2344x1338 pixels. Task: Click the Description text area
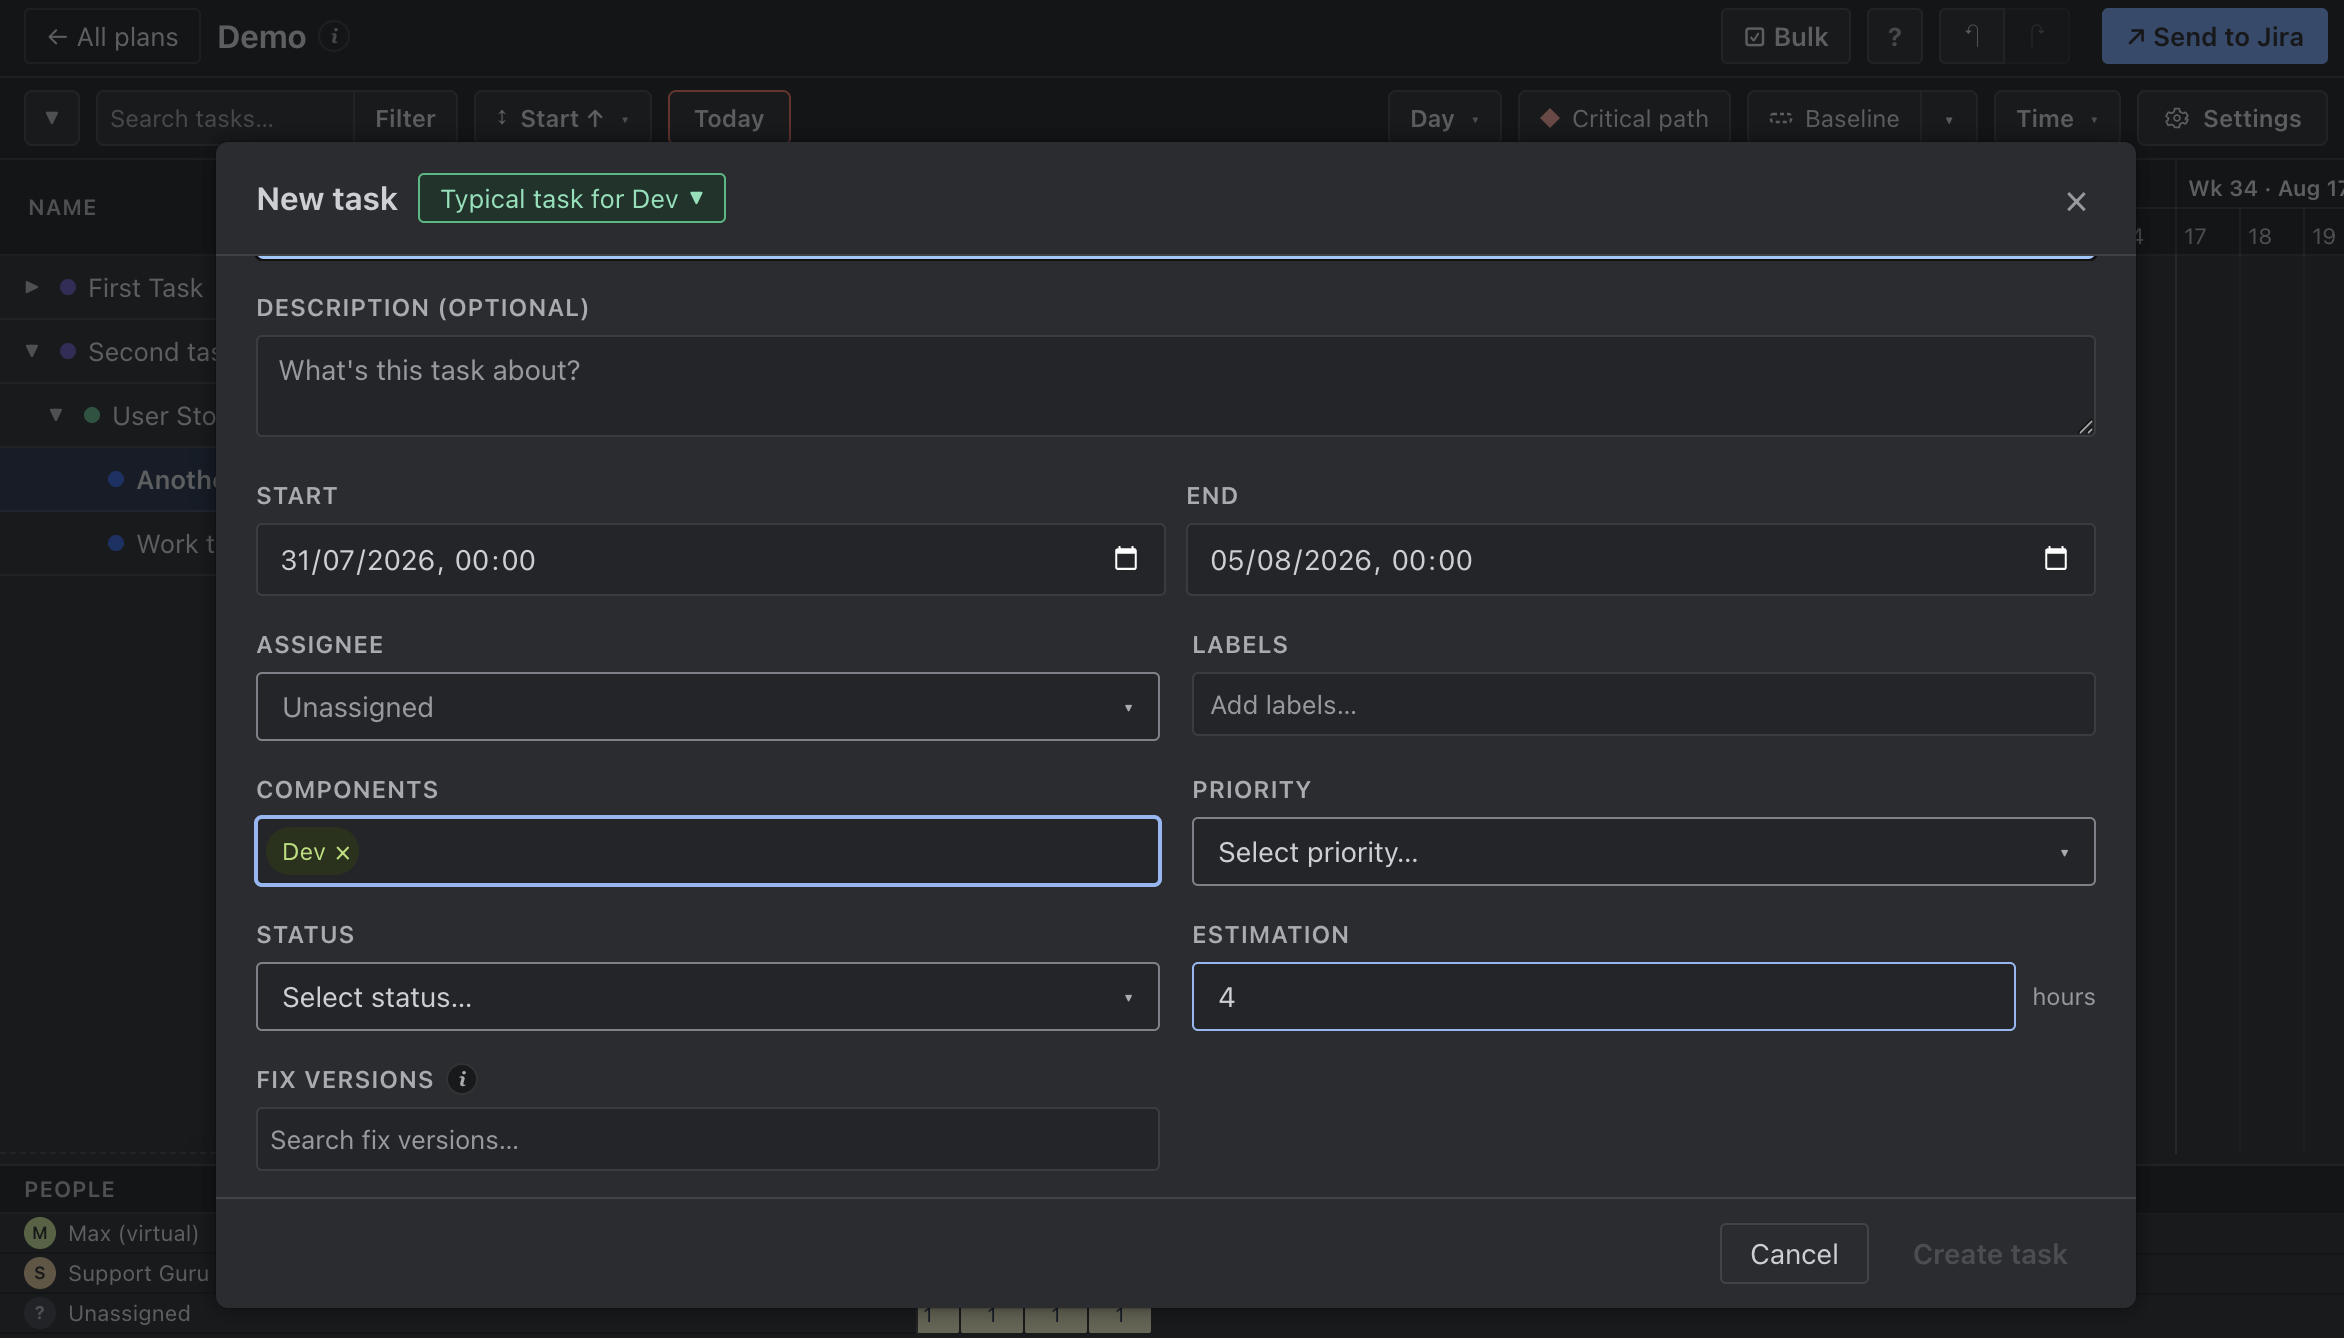(1175, 385)
